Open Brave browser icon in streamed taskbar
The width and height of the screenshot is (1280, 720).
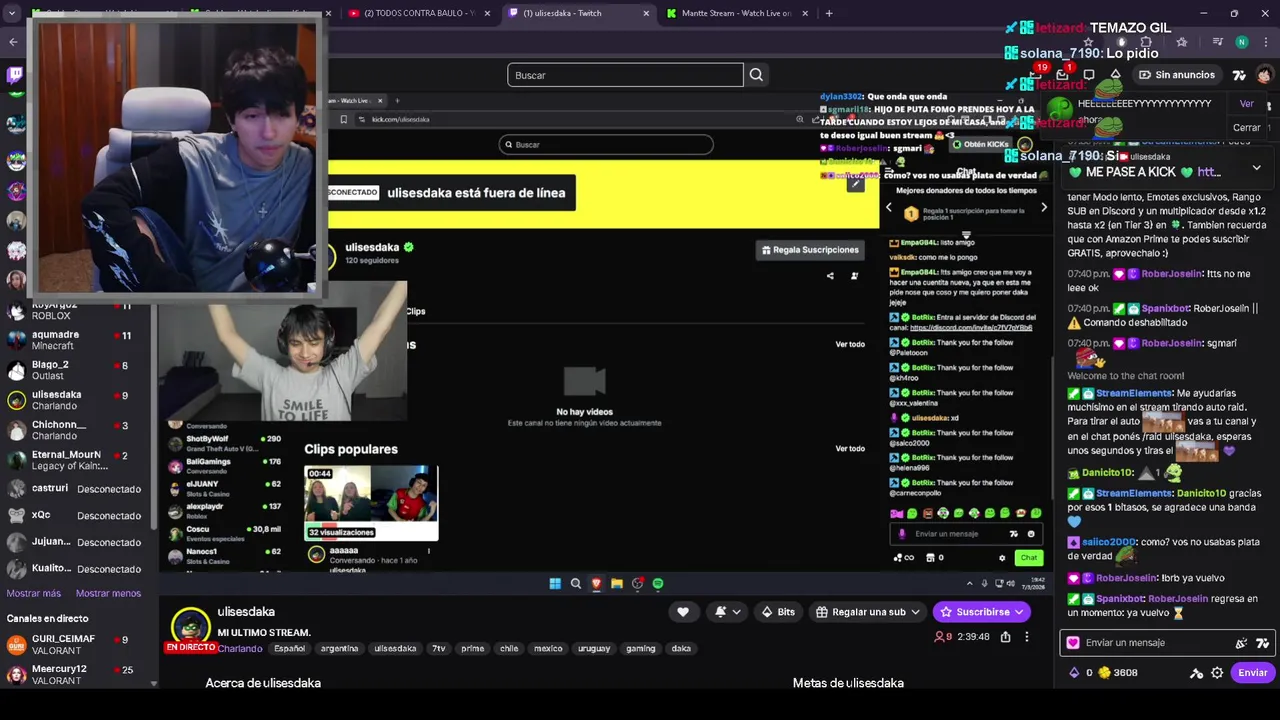click(x=596, y=584)
